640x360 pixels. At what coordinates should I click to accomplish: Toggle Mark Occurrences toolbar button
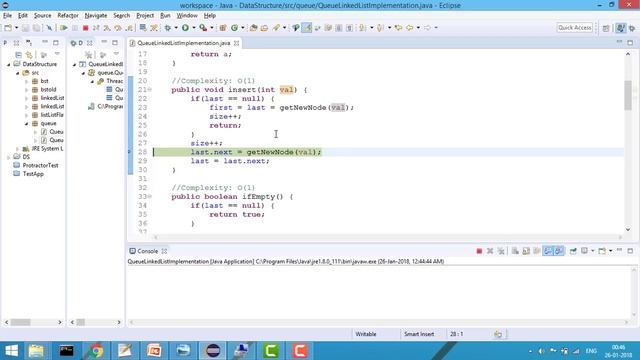pyautogui.click(x=307, y=28)
